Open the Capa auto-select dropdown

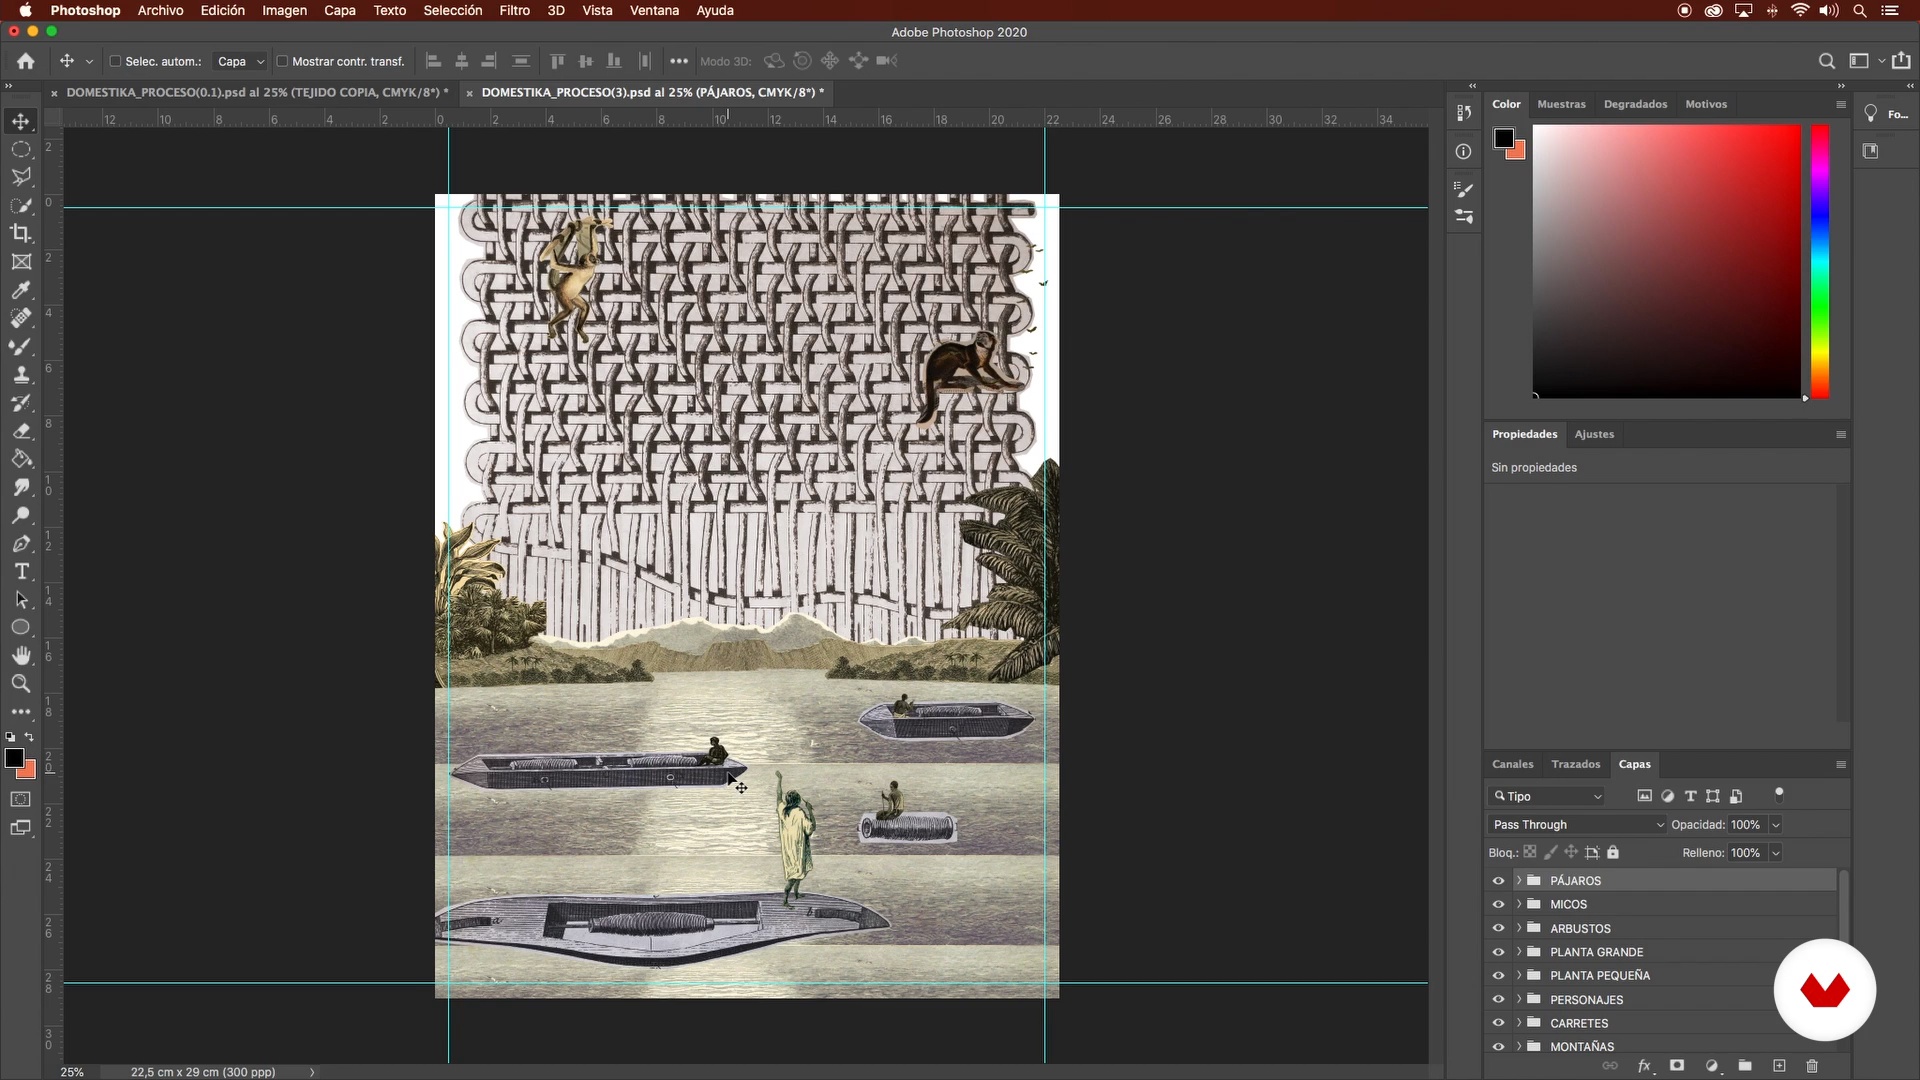click(x=240, y=61)
